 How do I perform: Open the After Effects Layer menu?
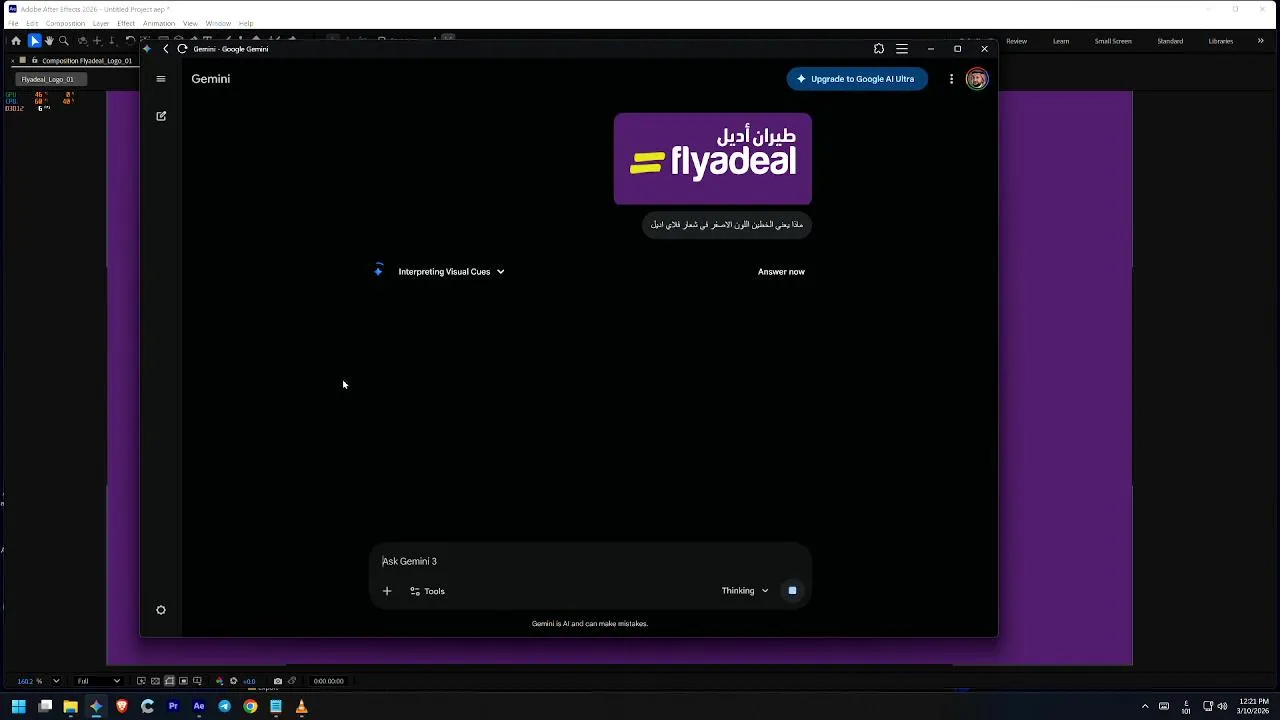(x=101, y=23)
